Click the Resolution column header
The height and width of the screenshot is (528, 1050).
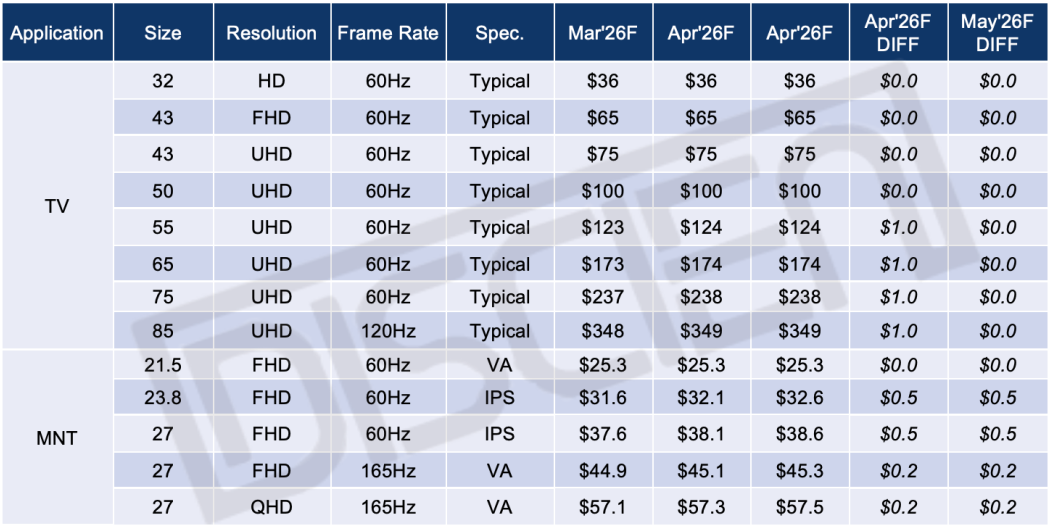click(x=271, y=33)
